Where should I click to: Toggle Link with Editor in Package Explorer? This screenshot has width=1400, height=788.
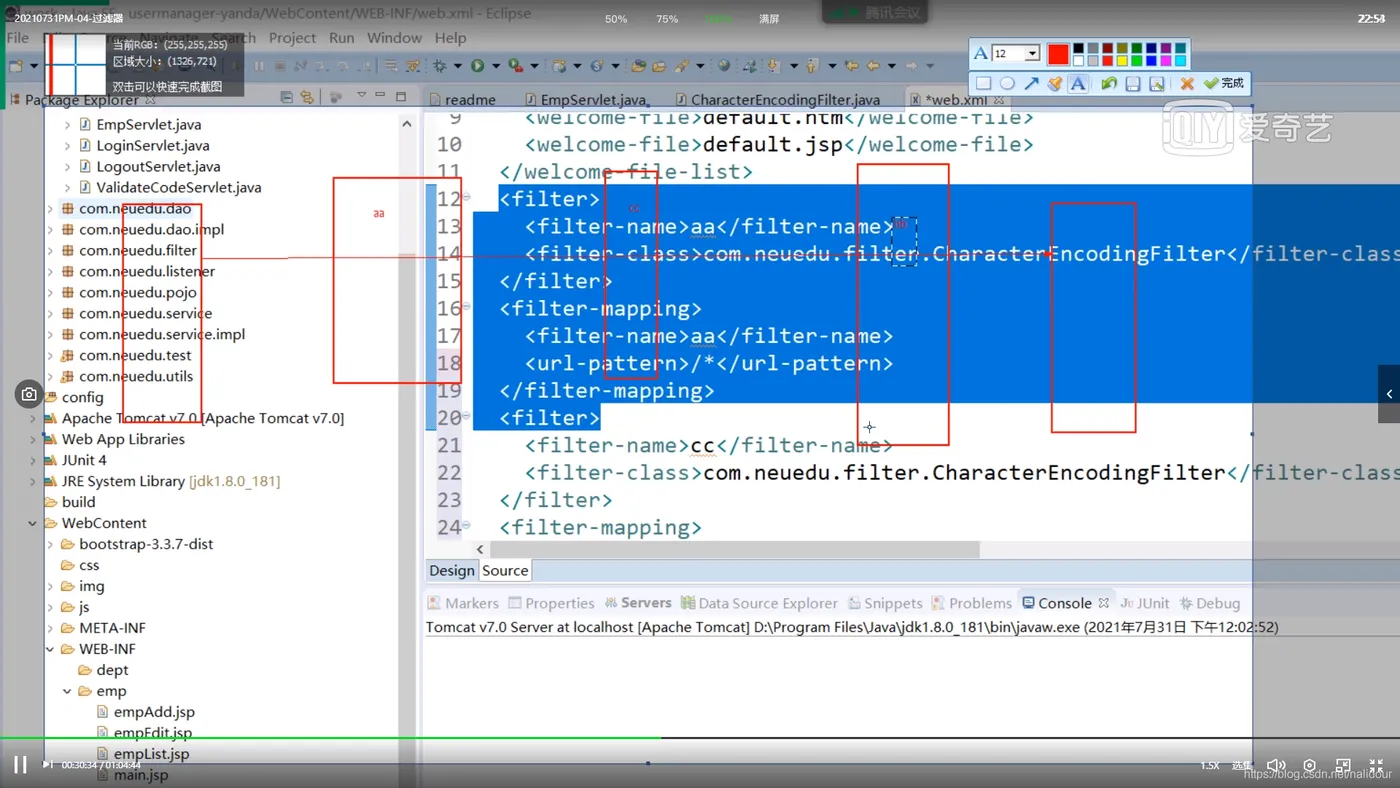[x=307, y=97]
